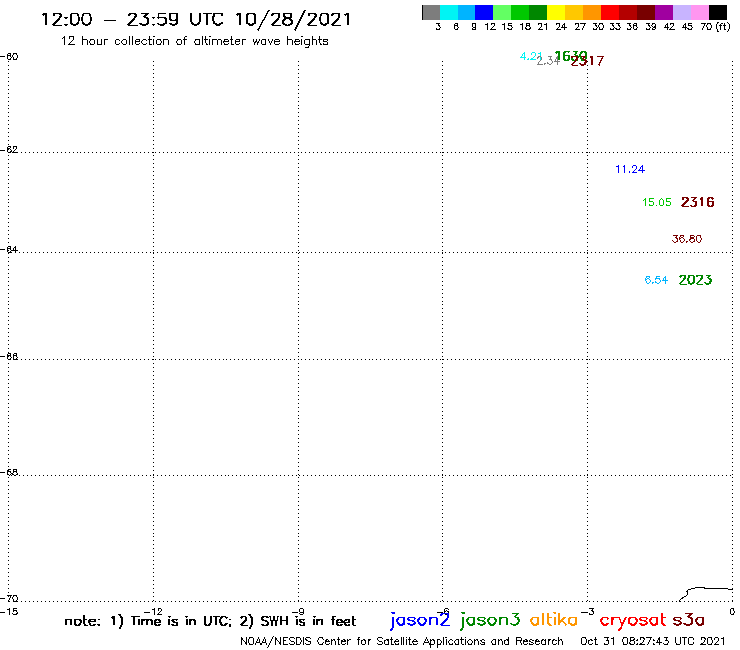Screen dimensions: 740x650
Task: Select the green 2023 time label
Action: pyautogui.click(x=695, y=280)
